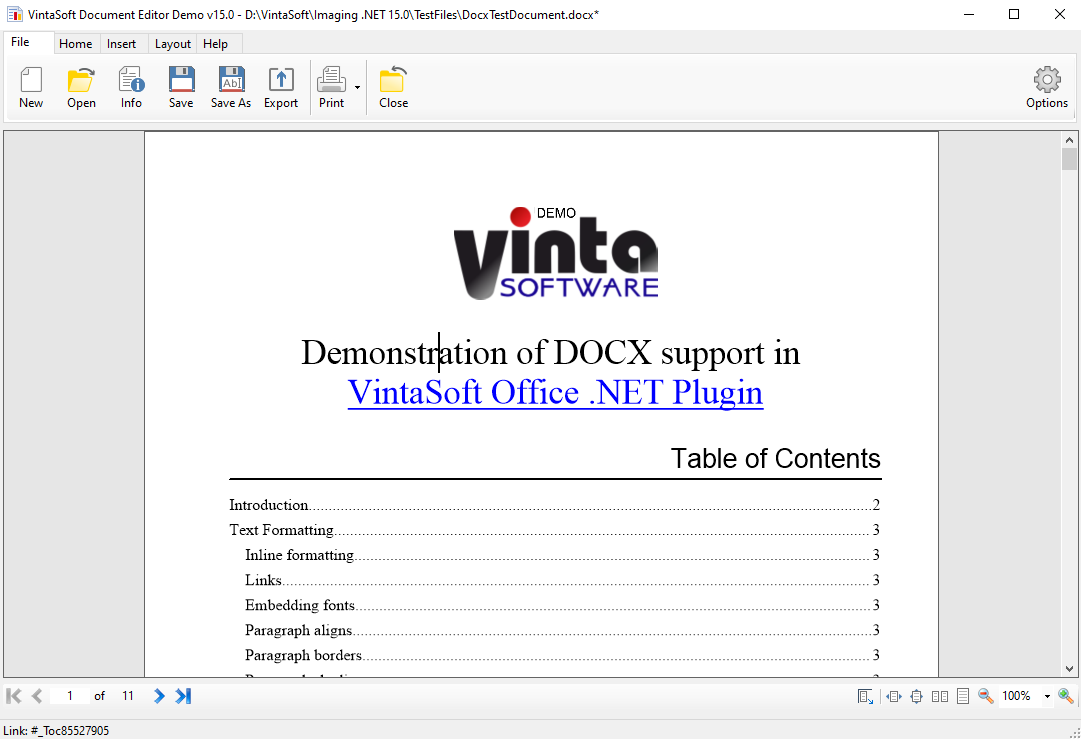Zoom out with the minus magnifier

pyautogui.click(x=985, y=696)
